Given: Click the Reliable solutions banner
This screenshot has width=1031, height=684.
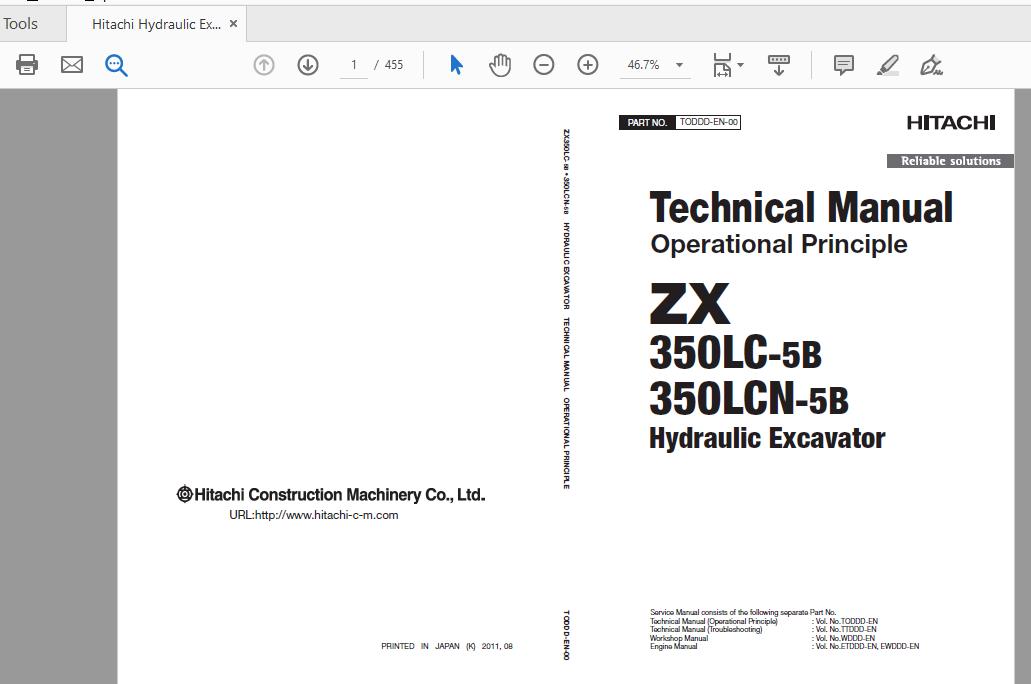Looking at the screenshot, I should (950, 161).
